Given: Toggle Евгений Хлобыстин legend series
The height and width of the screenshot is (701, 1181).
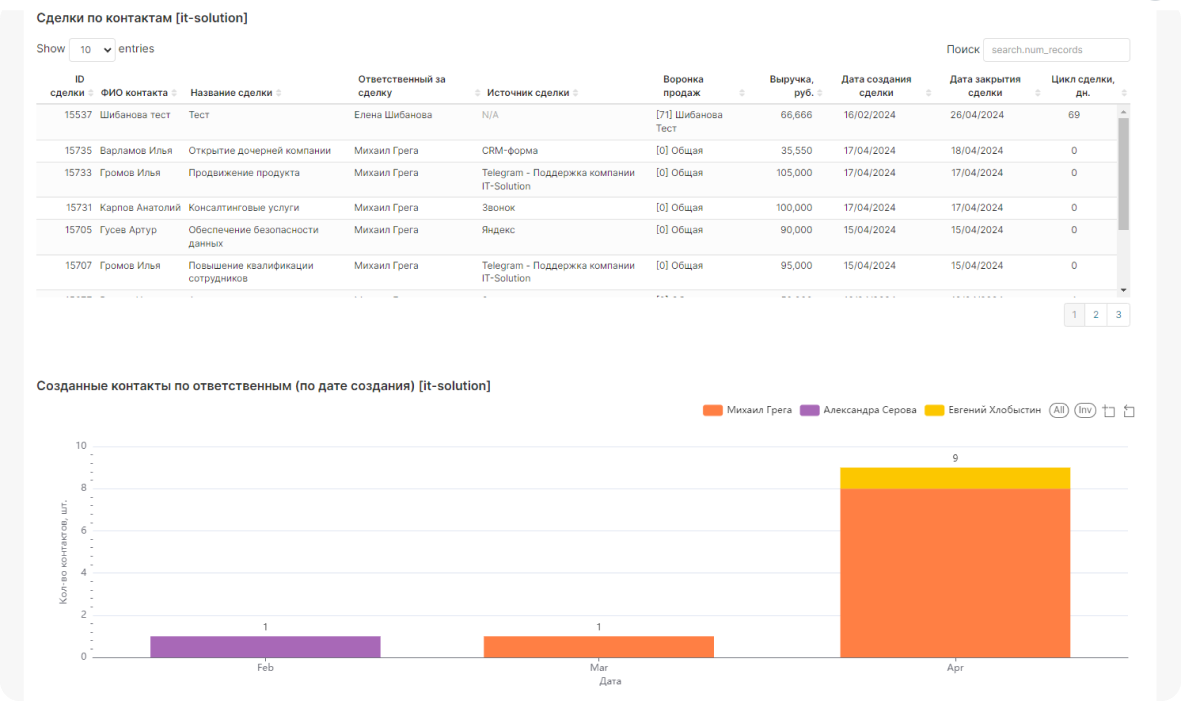Looking at the screenshot, I should click(x=983, y=410).
